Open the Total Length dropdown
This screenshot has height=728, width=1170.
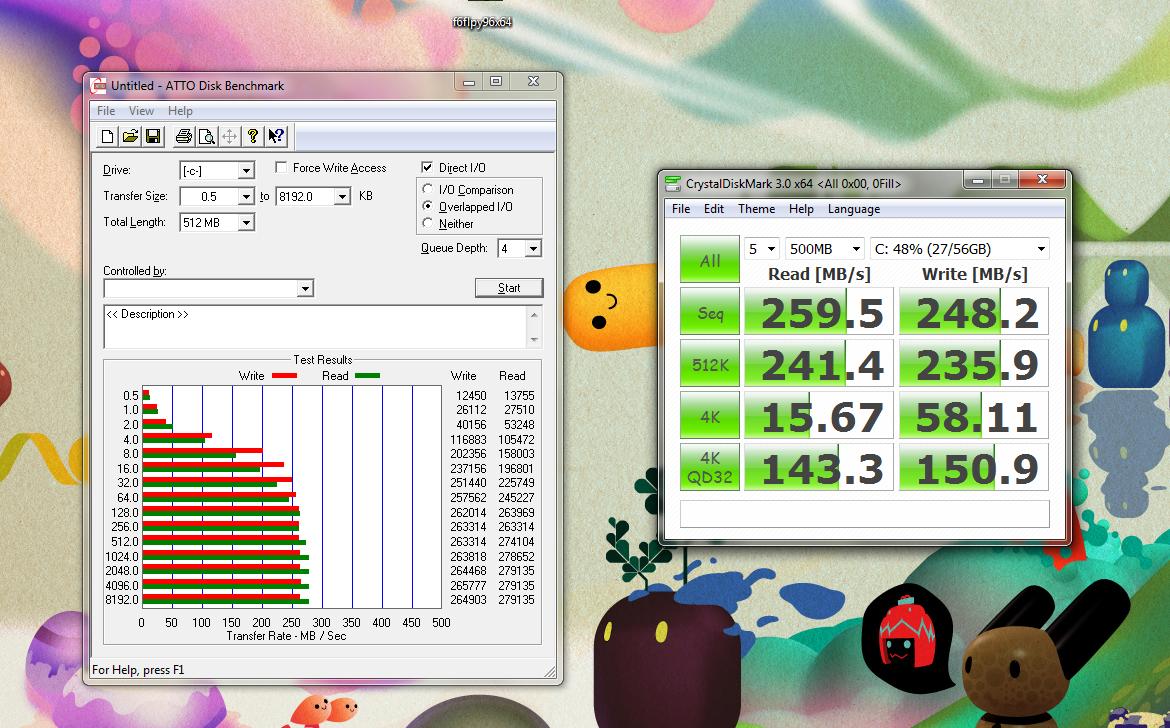coord(245,223)
